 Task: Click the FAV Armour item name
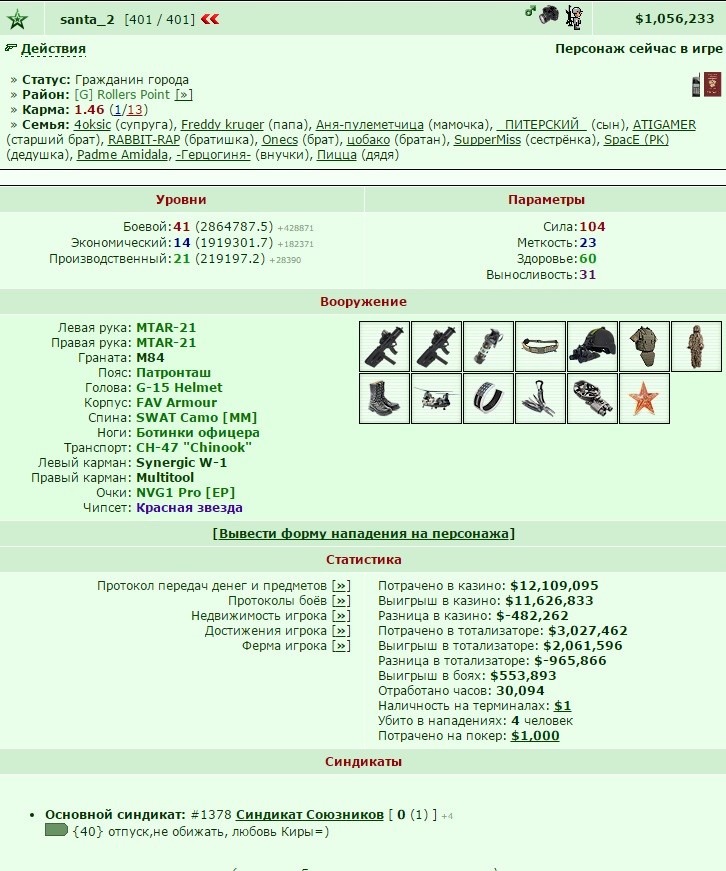pos(177,403)
